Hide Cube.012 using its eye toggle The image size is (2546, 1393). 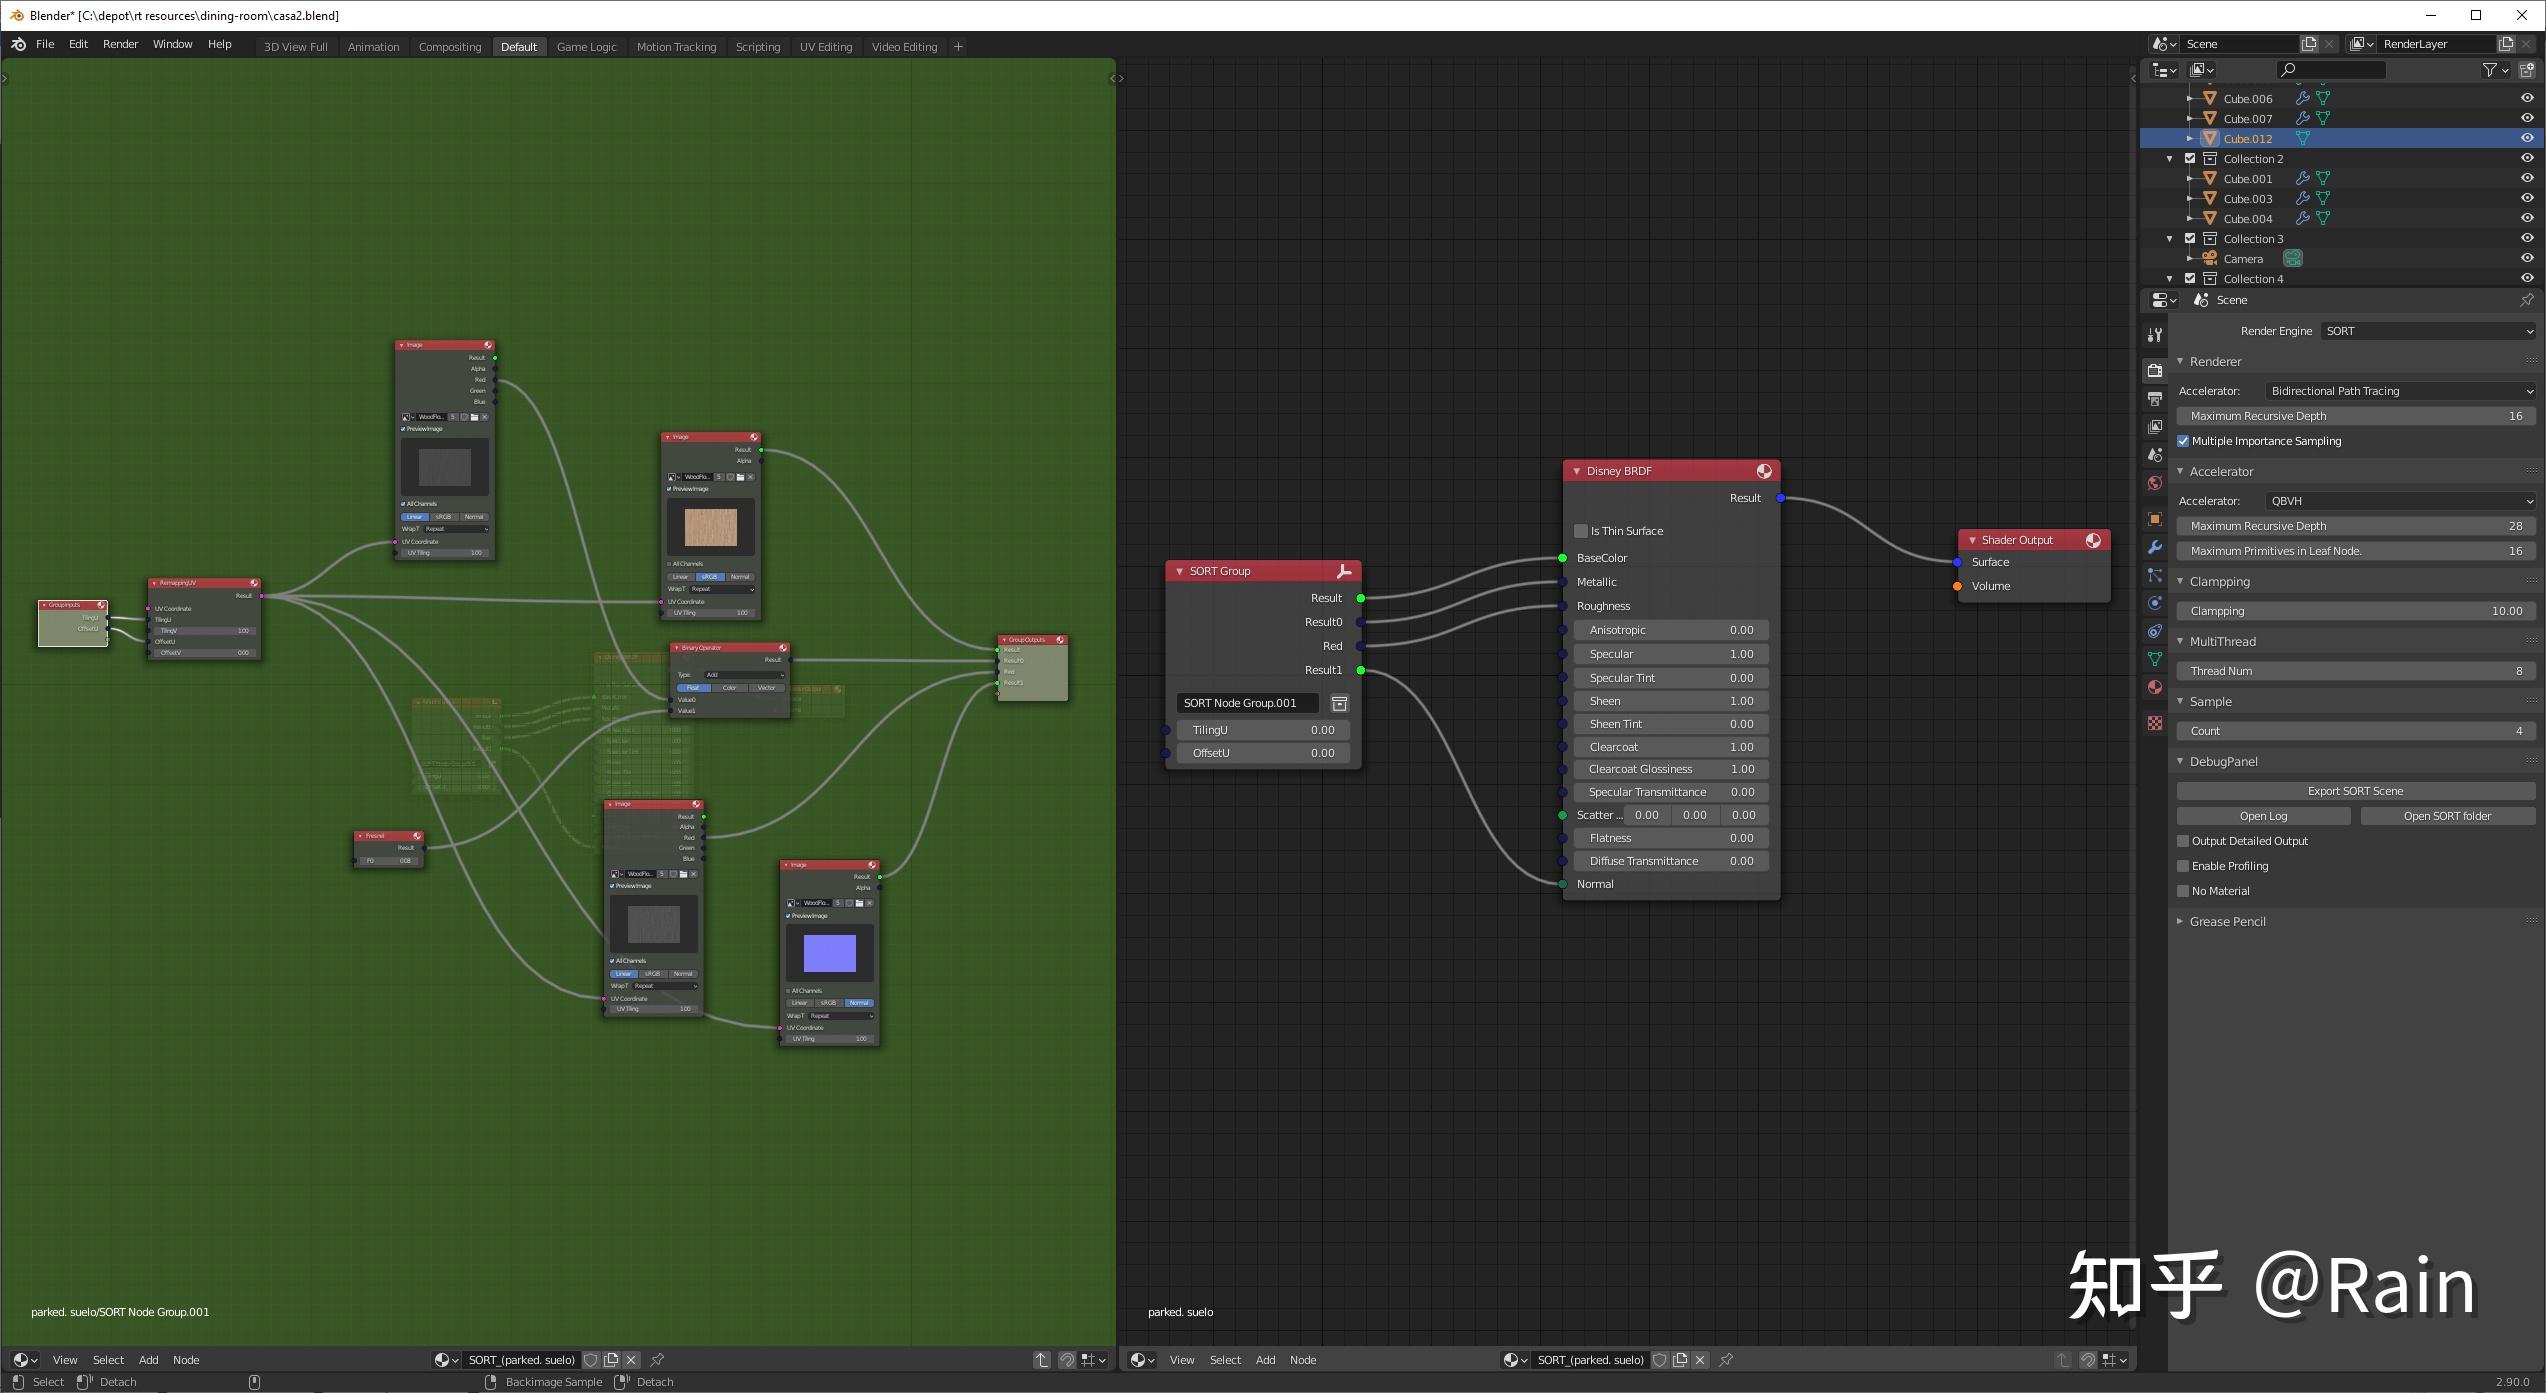click(x=2528, y=138)
